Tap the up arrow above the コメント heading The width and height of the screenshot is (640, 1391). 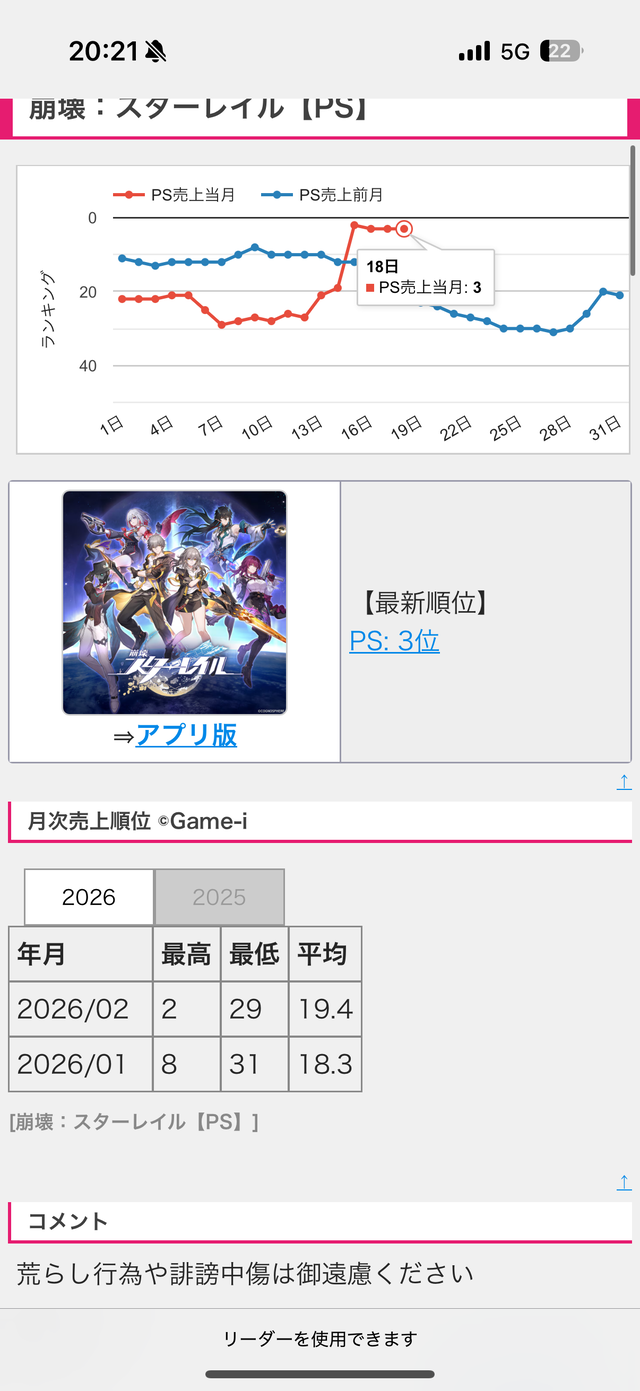tap(624, 1183)
